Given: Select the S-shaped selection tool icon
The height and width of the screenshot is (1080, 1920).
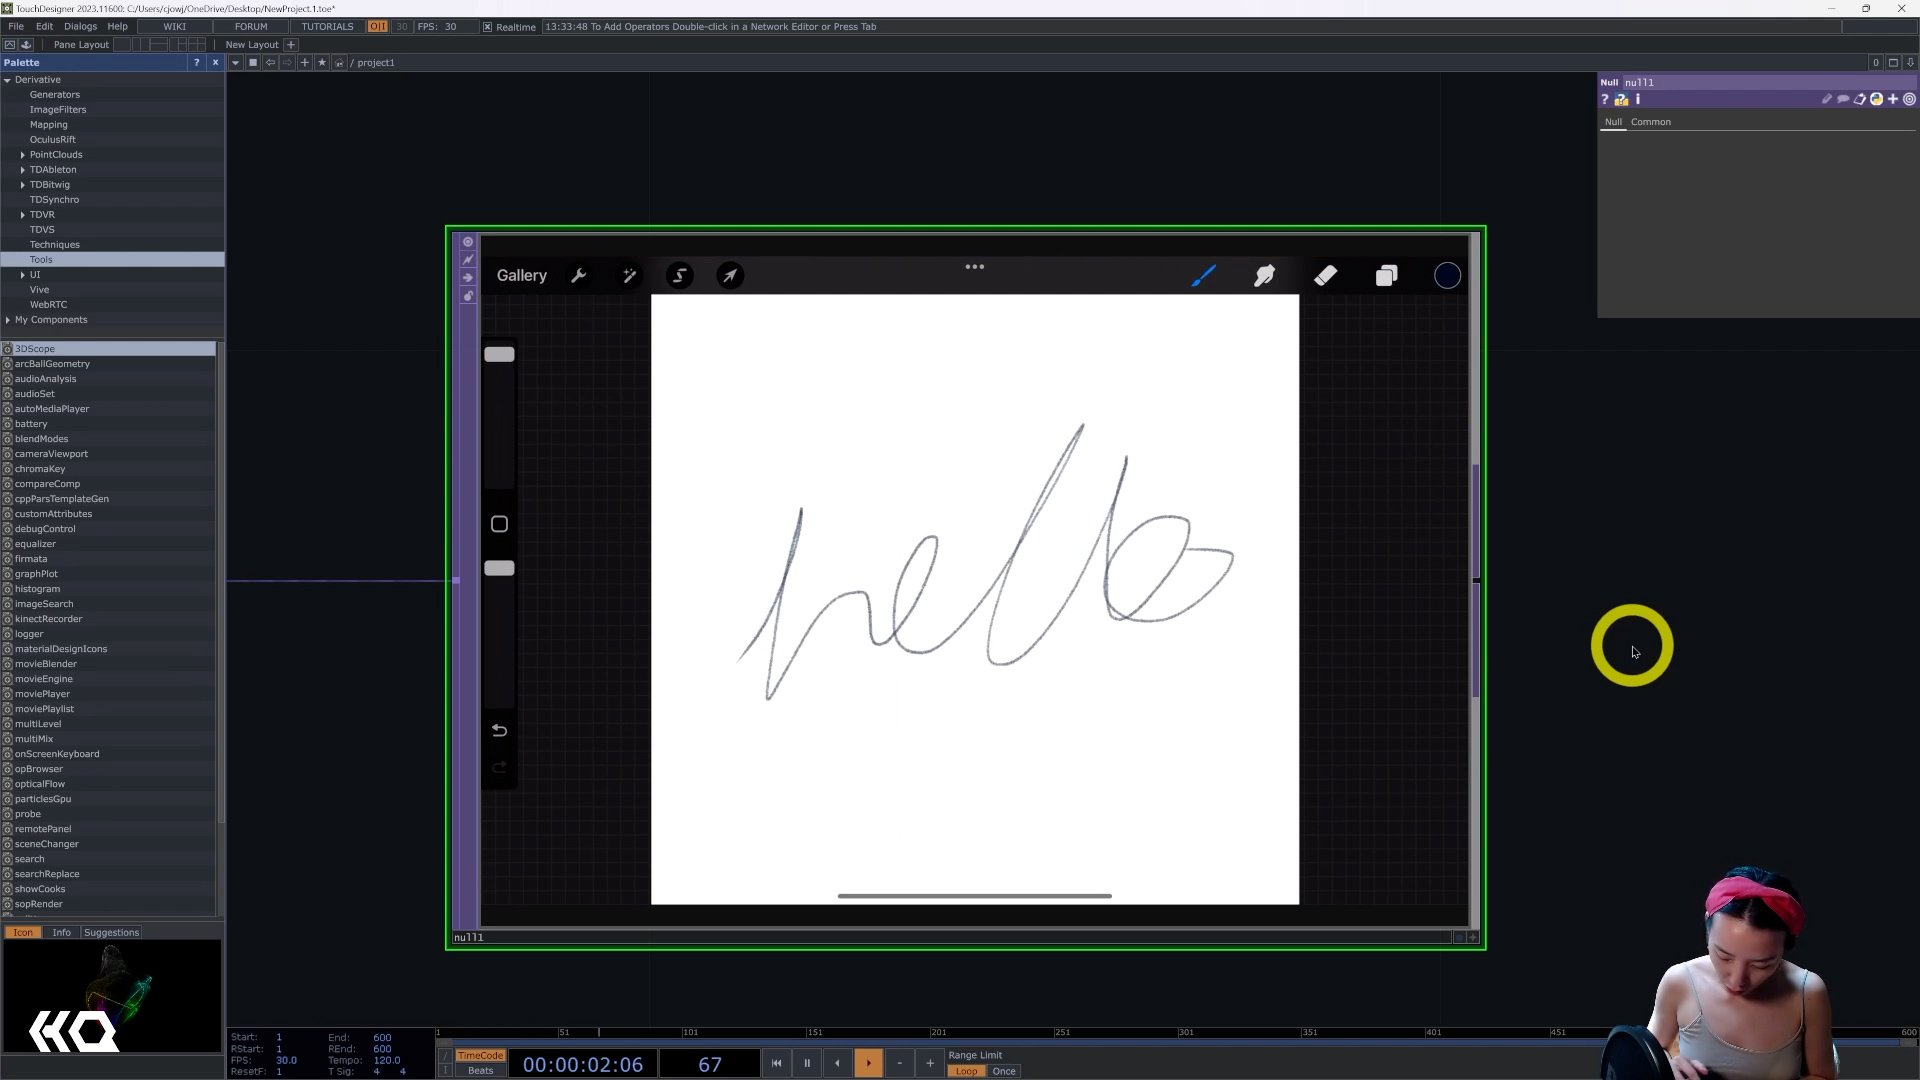Looking at the screenshot, I should click(x=680, y=276).
